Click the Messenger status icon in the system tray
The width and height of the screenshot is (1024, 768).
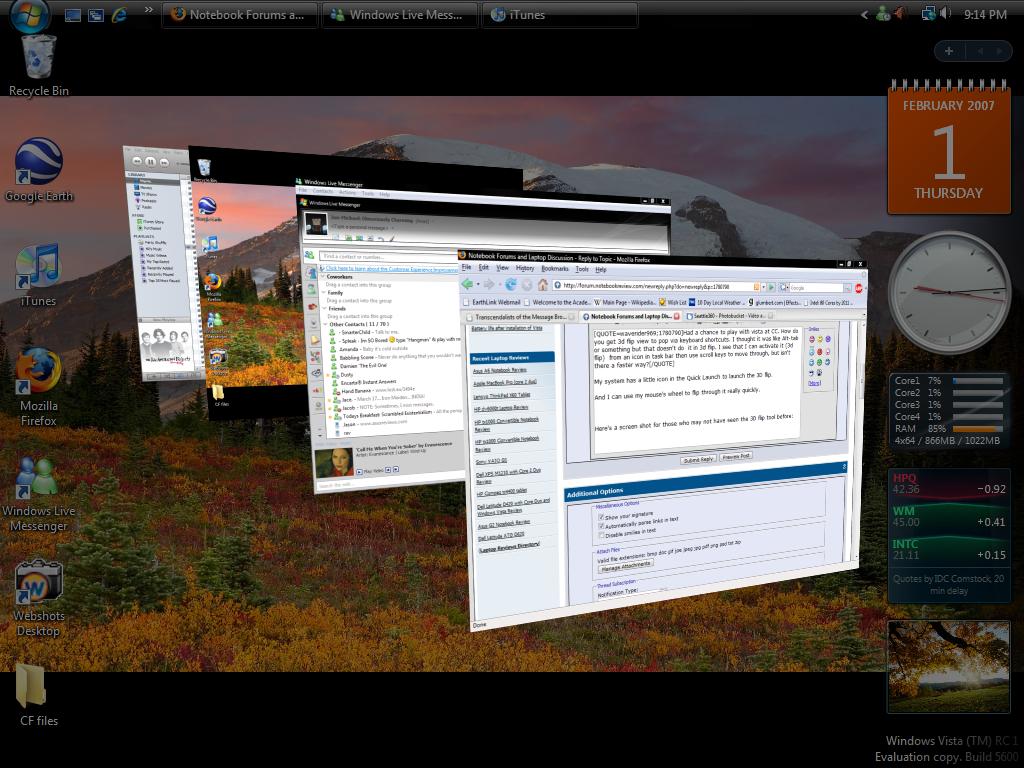click(x=884, y=14)
